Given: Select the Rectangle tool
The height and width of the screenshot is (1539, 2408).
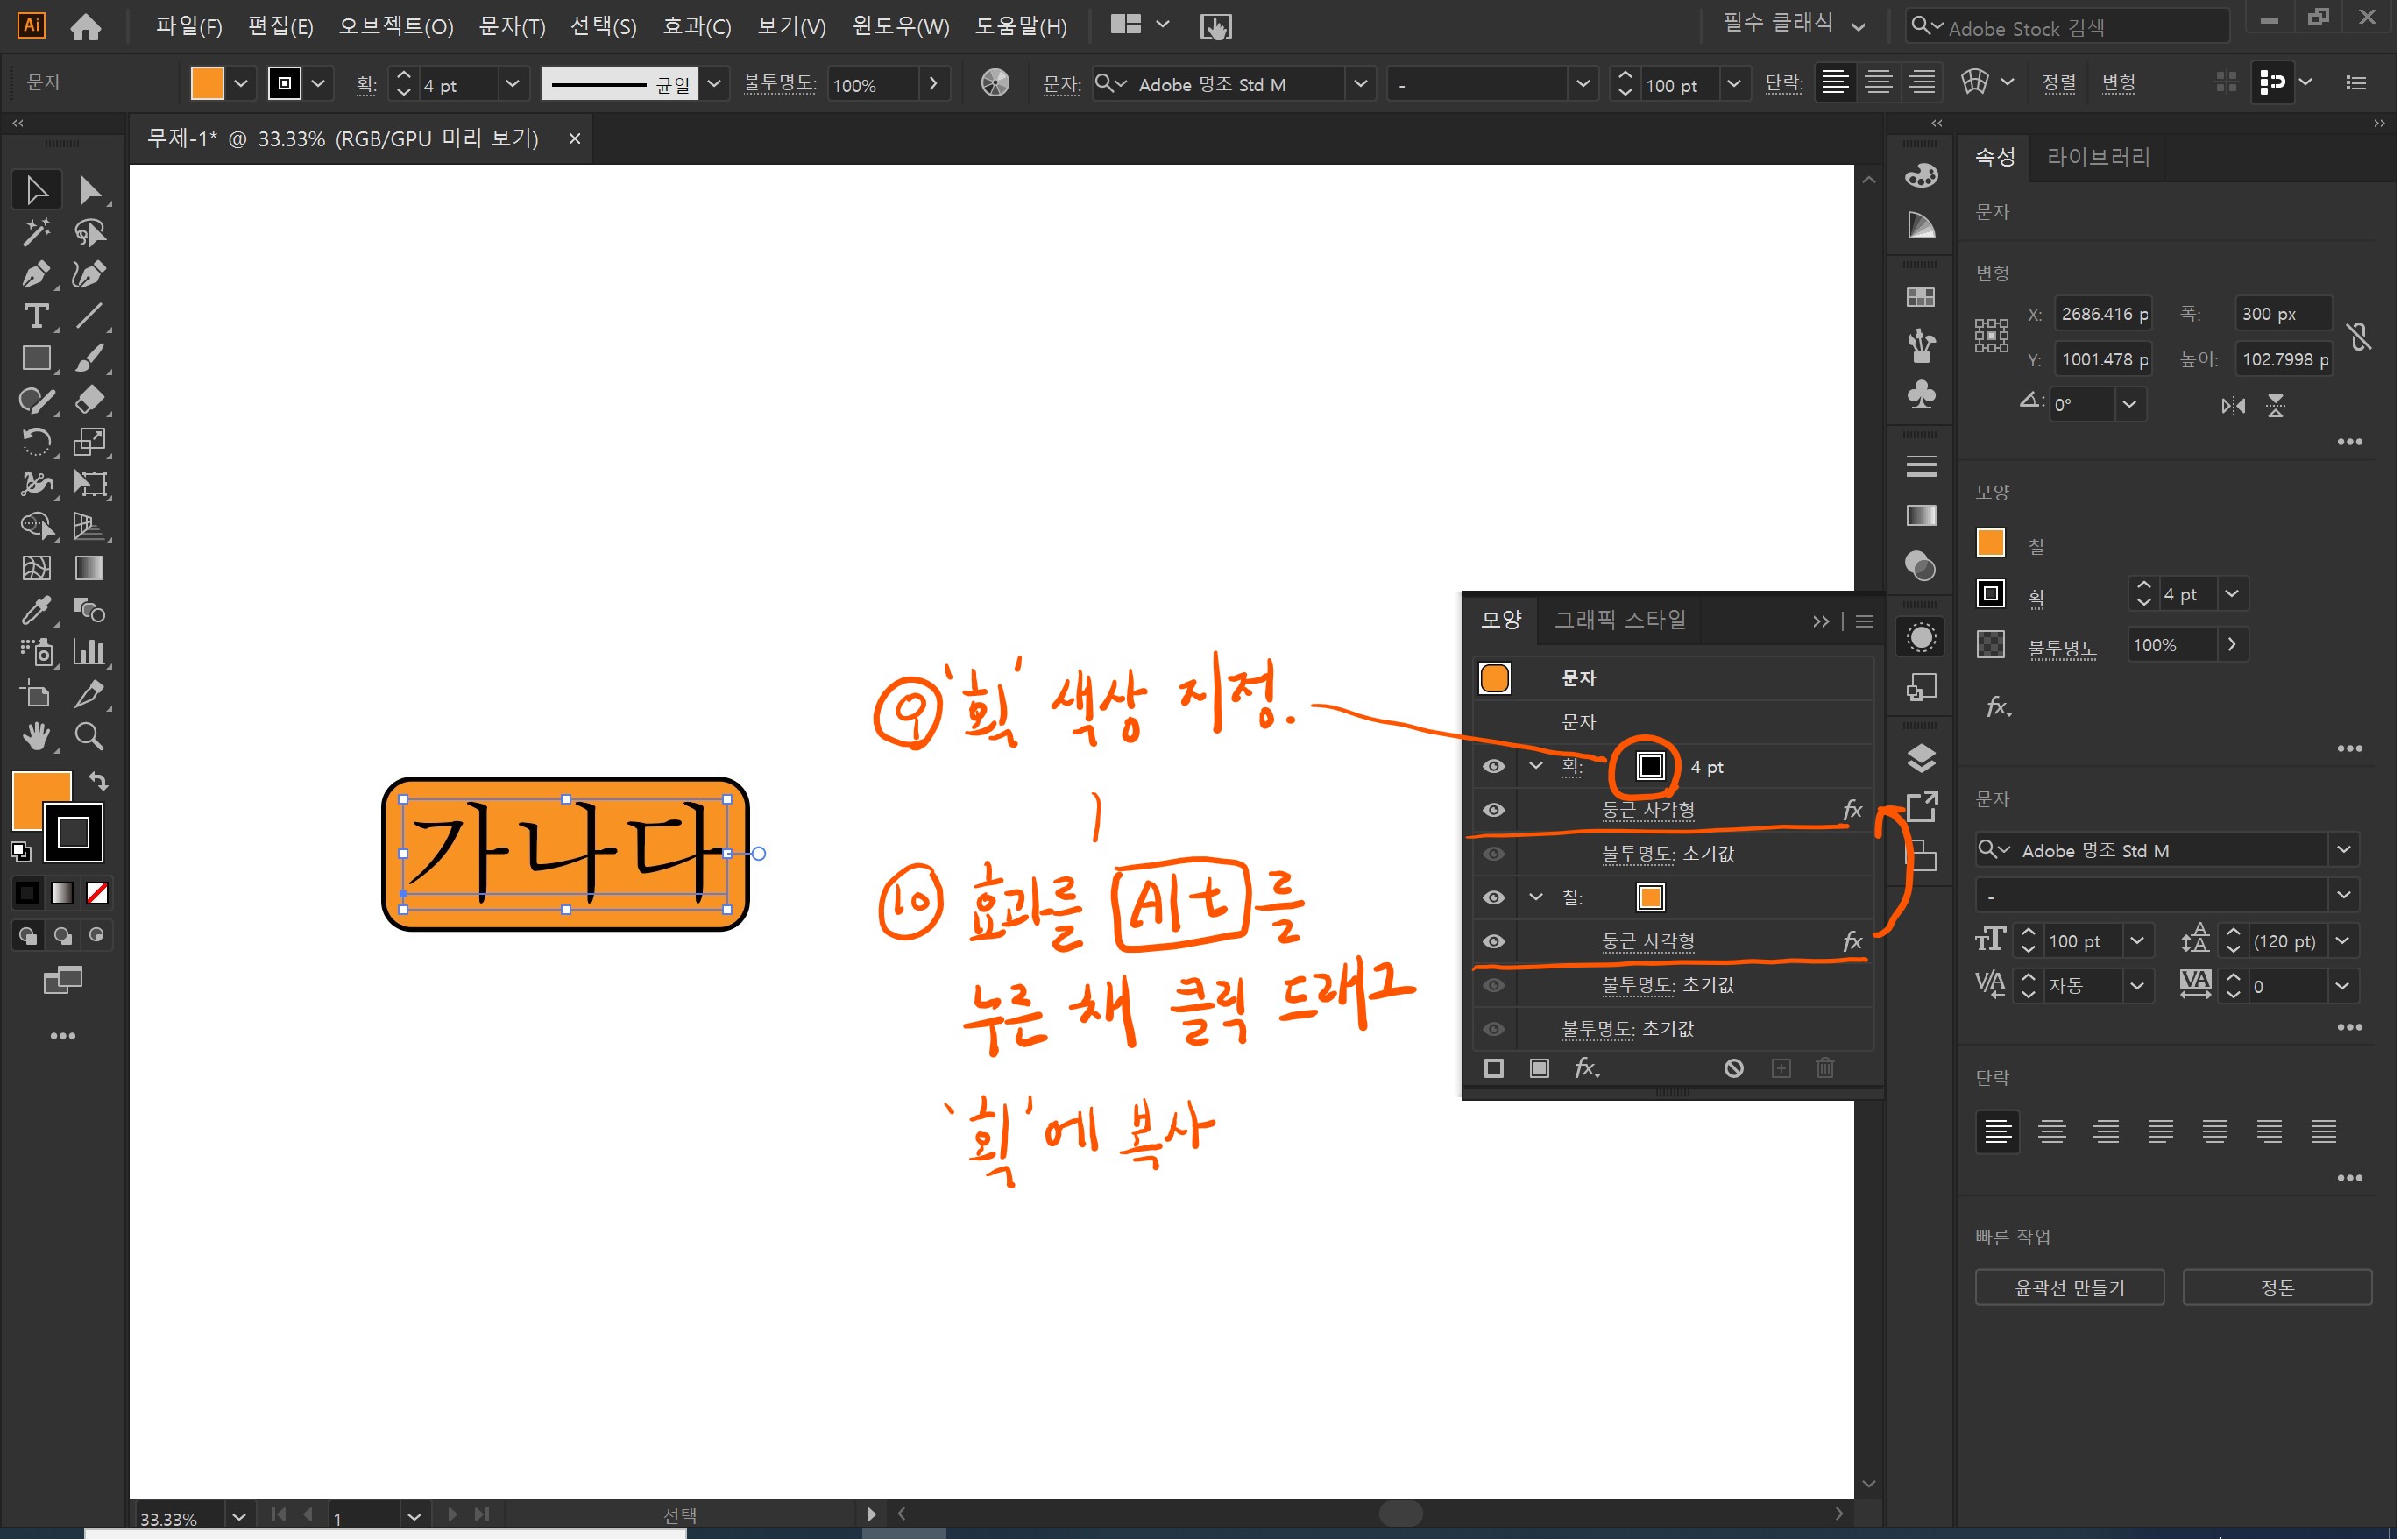Looking at the screenshot, I should [x=36, y=357].
